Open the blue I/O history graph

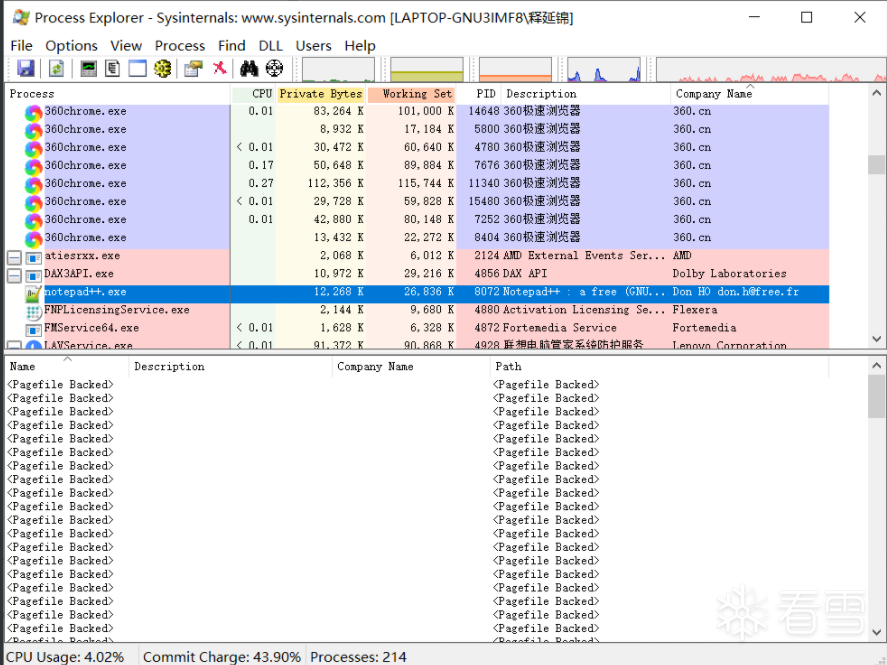click(604, 70)
